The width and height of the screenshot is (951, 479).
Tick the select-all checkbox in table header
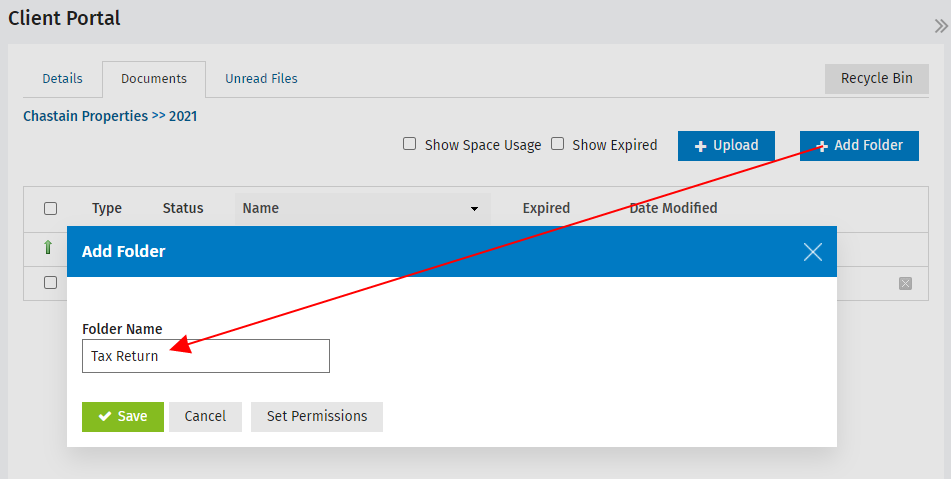(x=50, y=209)
